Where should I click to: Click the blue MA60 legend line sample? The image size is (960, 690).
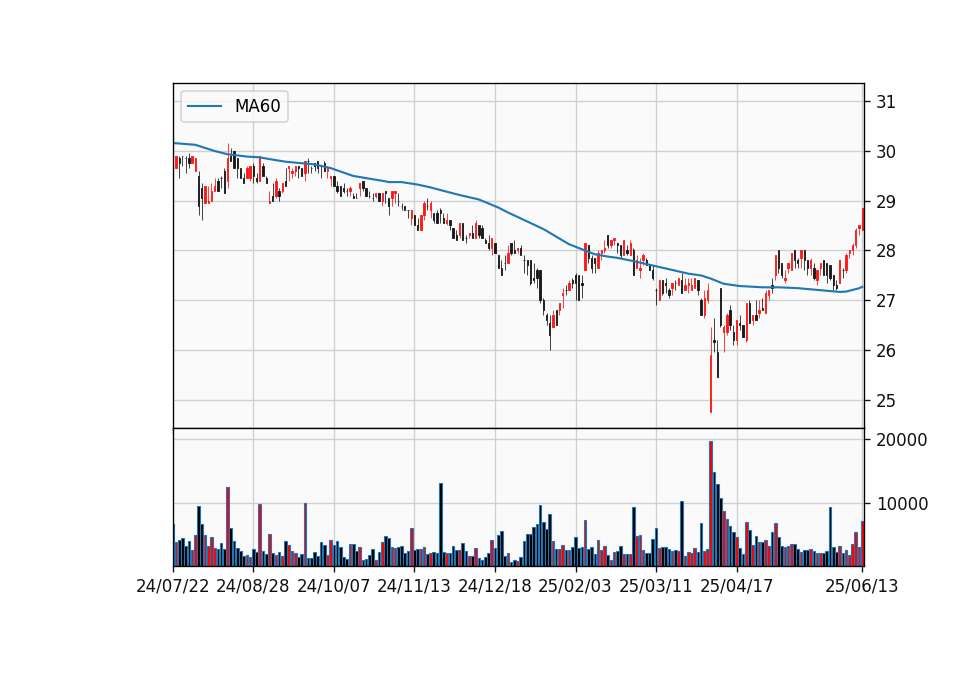pyautogui.click(x=204, y=106)
